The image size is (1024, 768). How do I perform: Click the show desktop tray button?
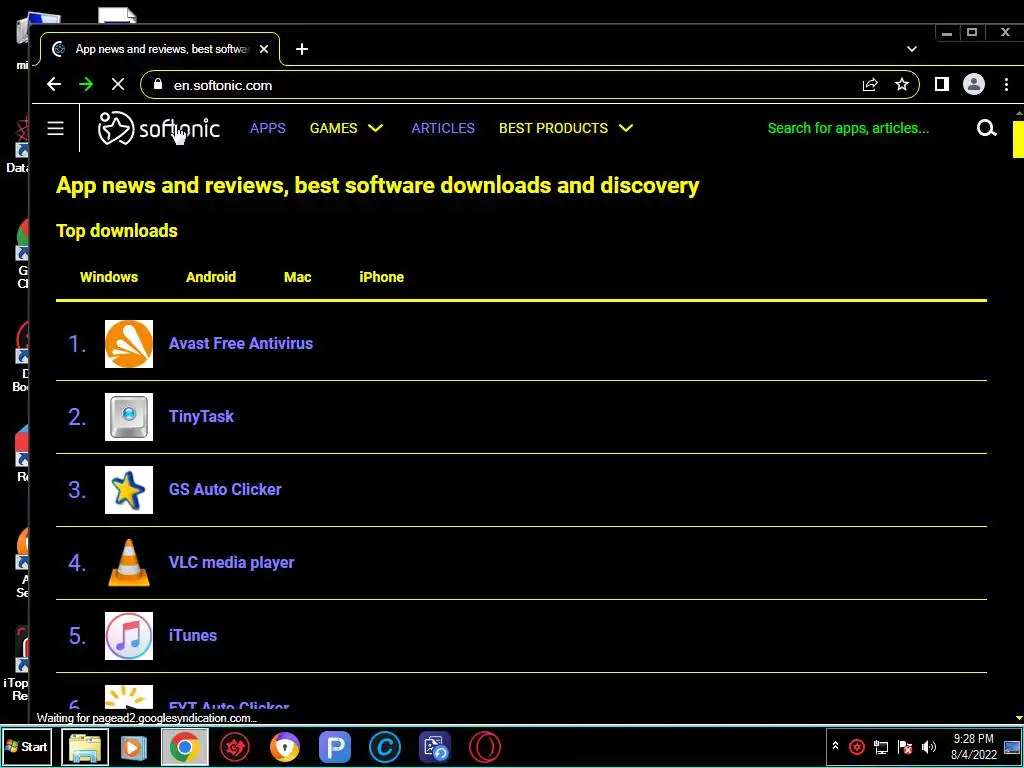coord(1012,747)
